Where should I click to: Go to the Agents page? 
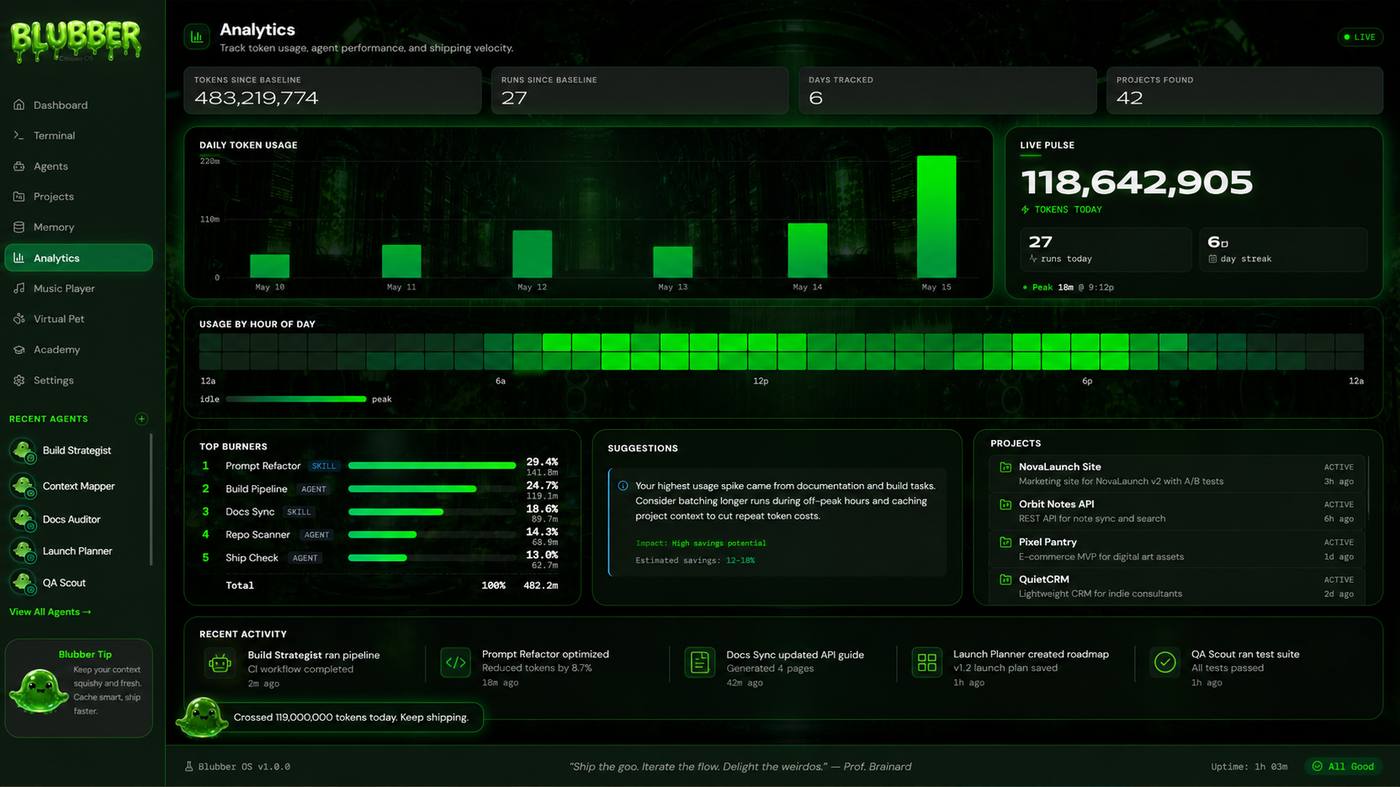[78, 166]
